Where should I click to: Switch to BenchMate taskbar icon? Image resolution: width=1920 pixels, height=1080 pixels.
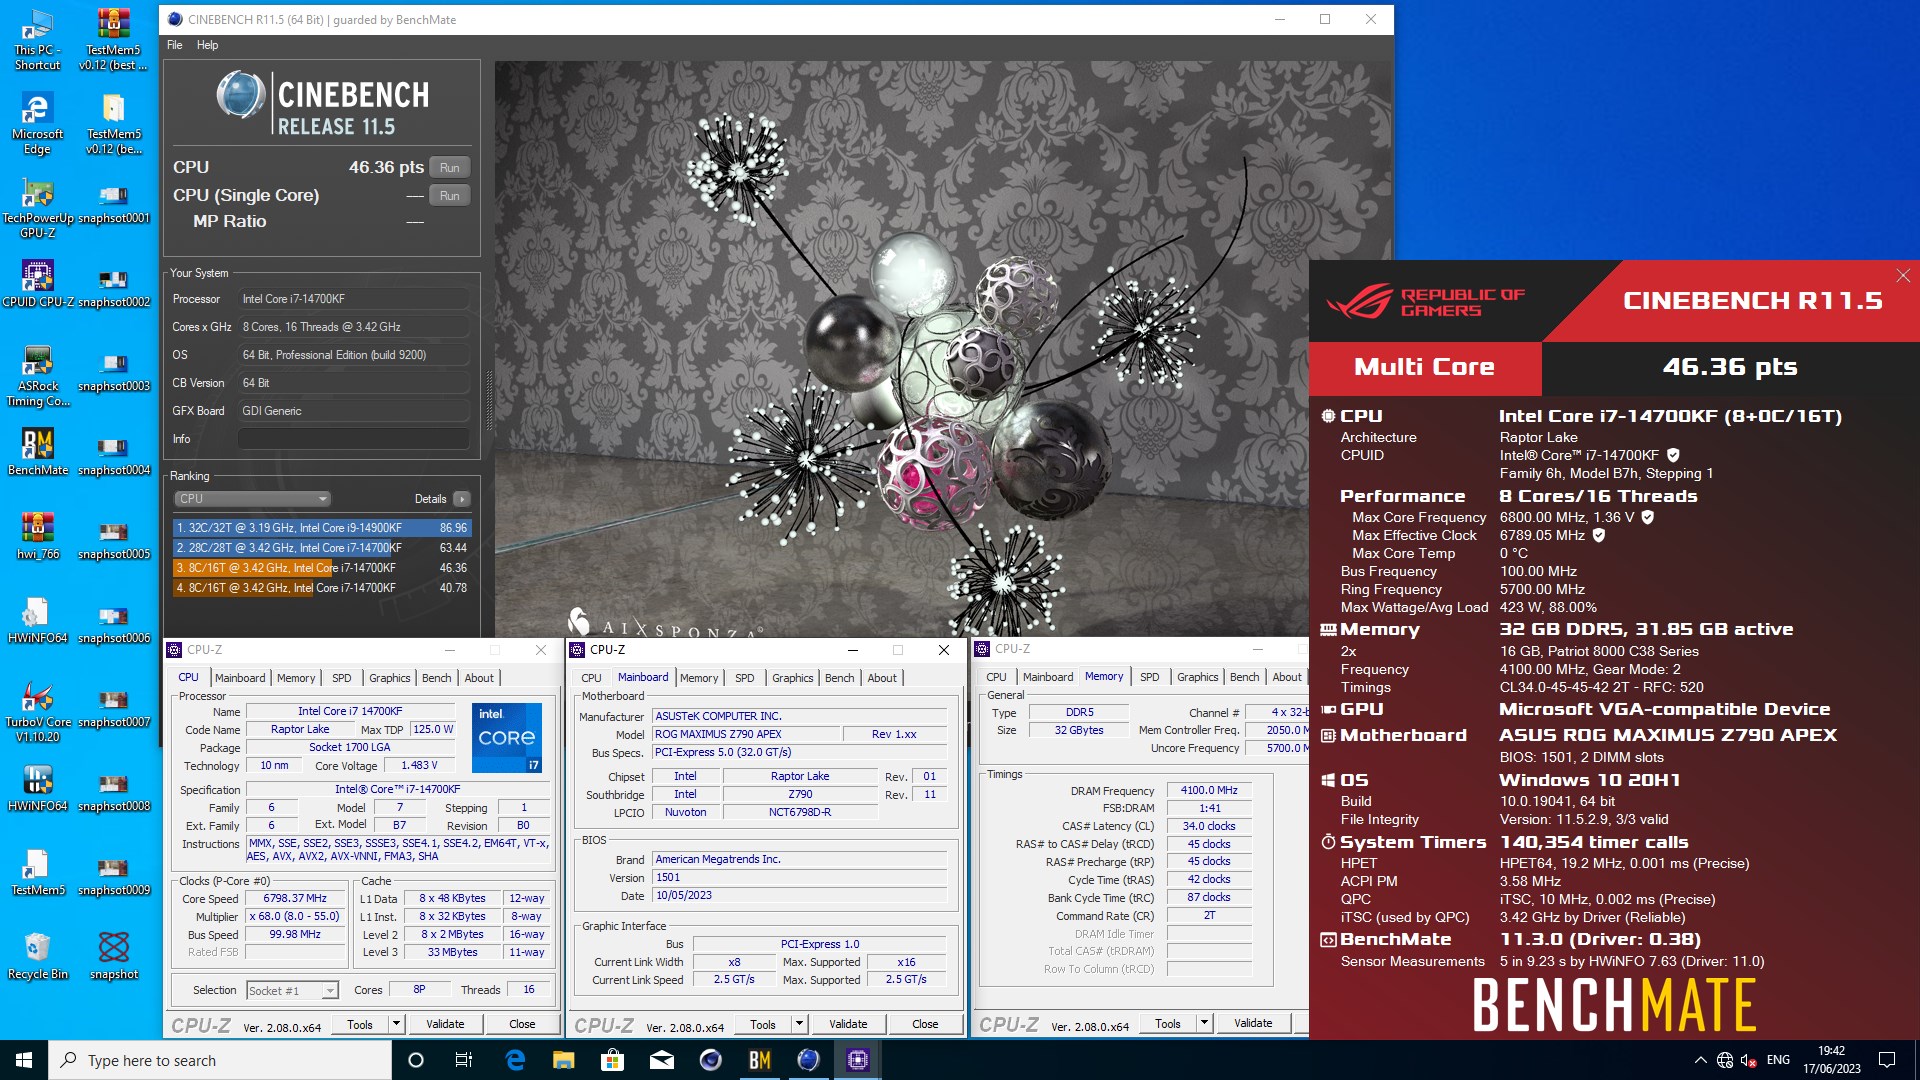[x=760, y=1060]
